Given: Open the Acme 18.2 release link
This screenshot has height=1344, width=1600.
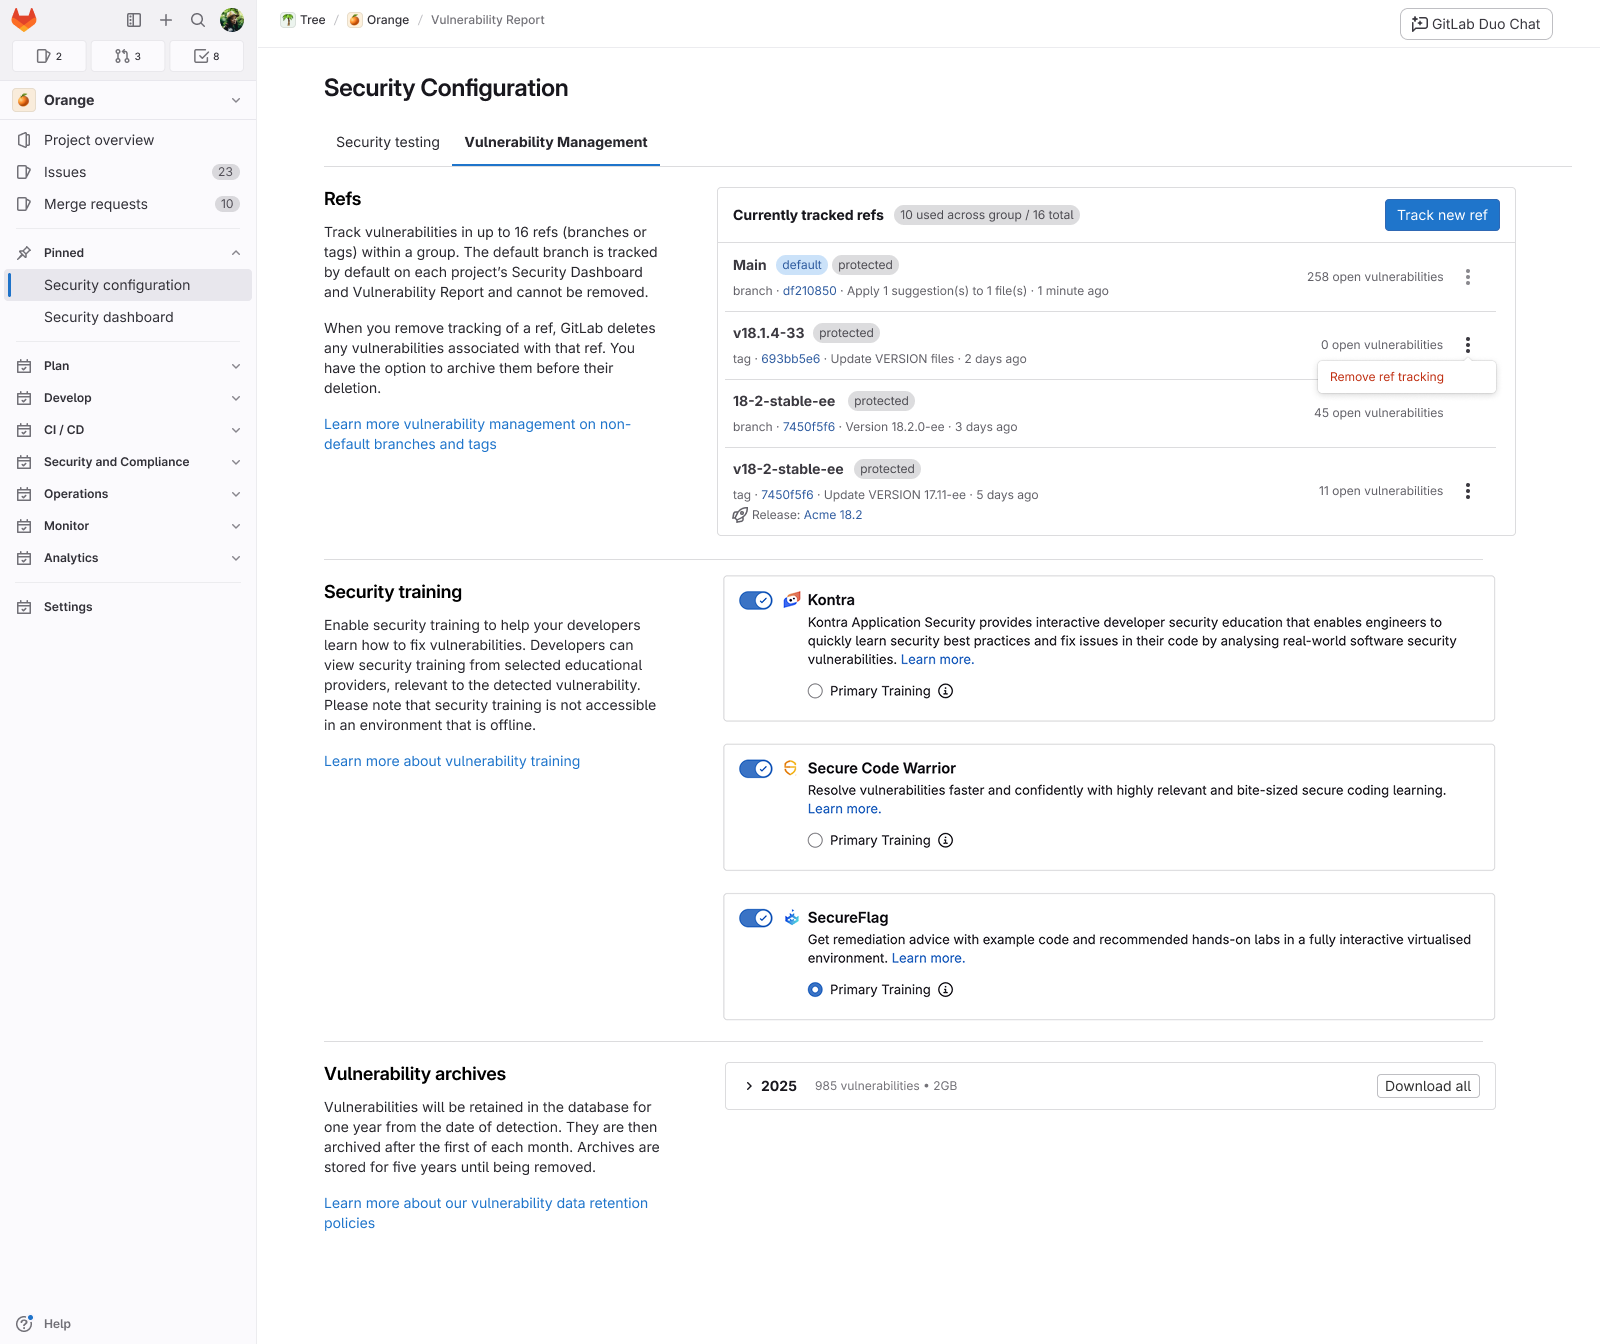Looking at the screenshot, I should click(833, 515).
